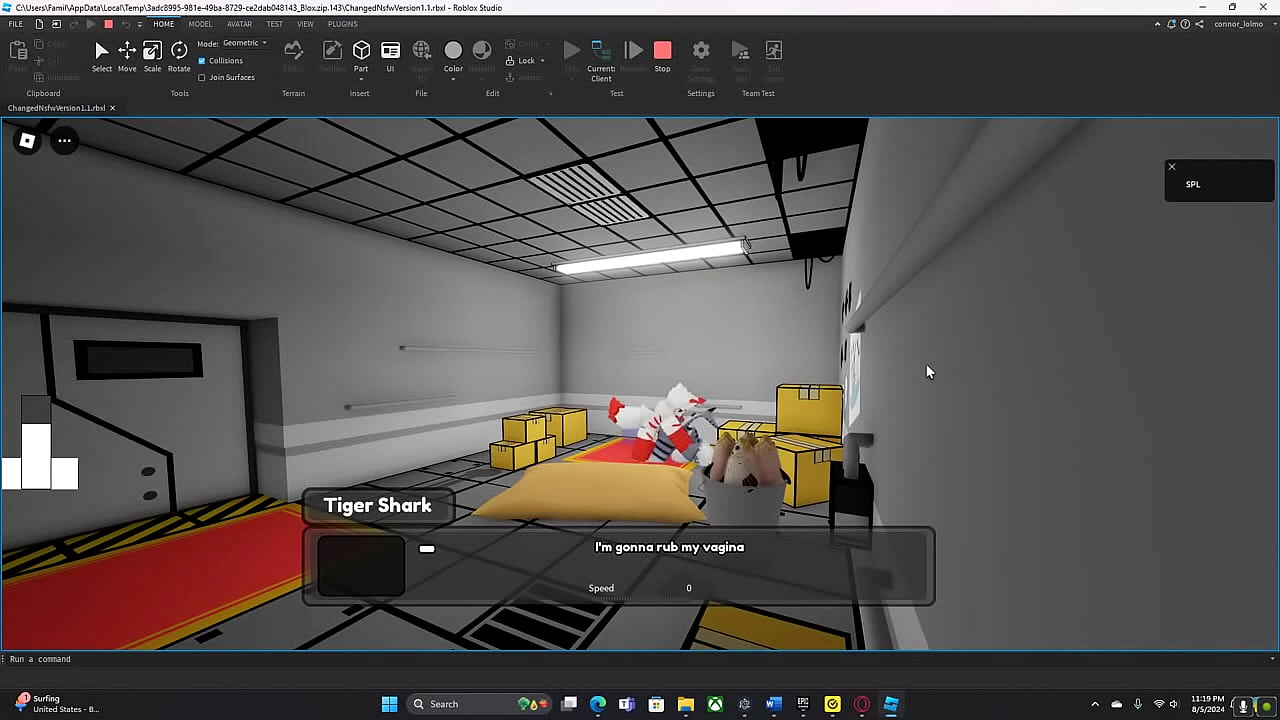Open the Color picker tool
Viewport: 1280px width, 720px height.
pyautogui.click(x=453, y=53)
